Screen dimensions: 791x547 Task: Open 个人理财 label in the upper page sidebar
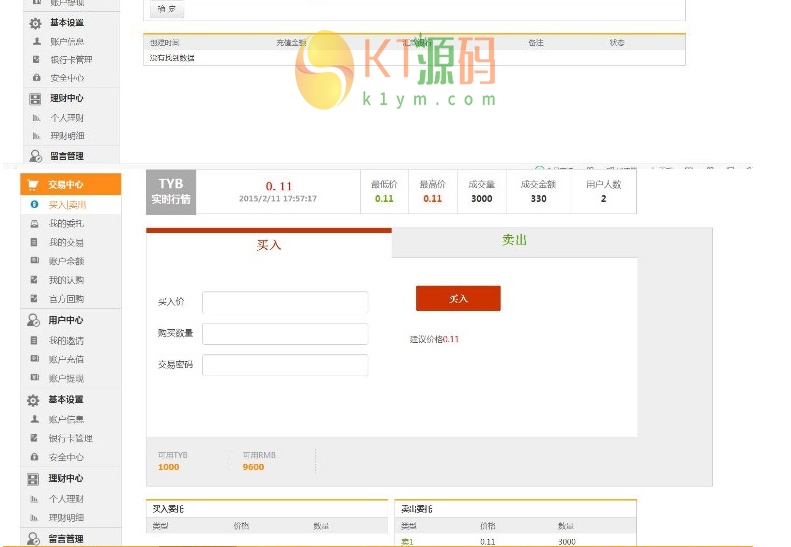click(67, 118)
